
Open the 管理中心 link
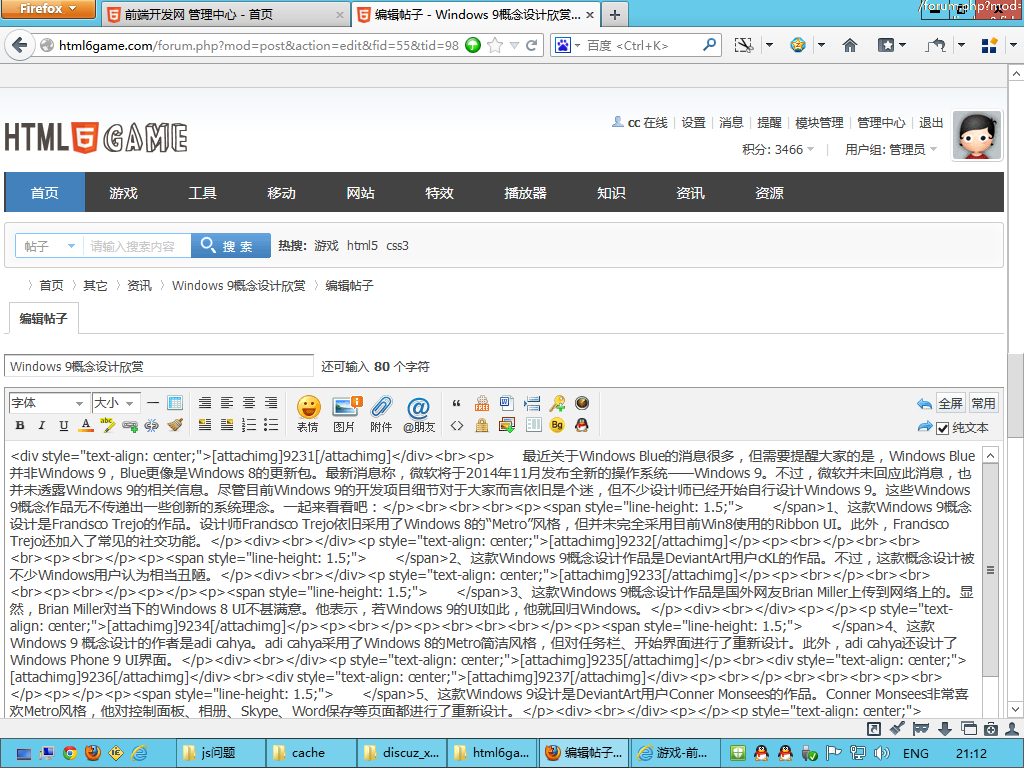tap(881, 123)
